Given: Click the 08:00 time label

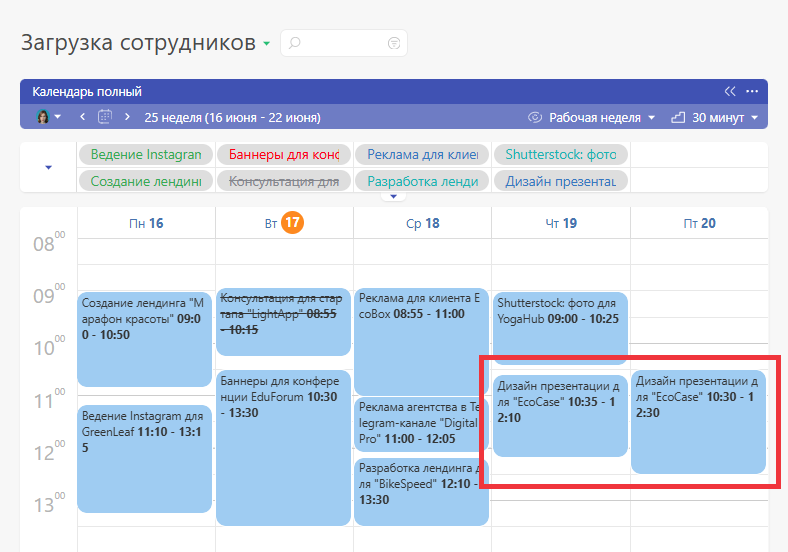Looking at the screenshot, I should pos(49,242).
